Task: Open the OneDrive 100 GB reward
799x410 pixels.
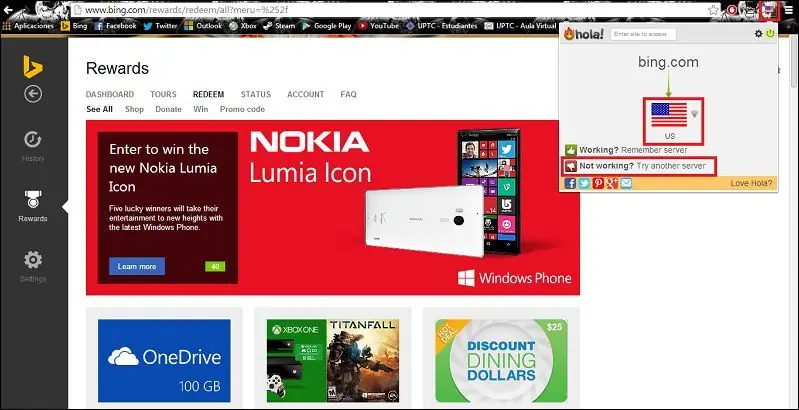Action: tap(164, 361)
